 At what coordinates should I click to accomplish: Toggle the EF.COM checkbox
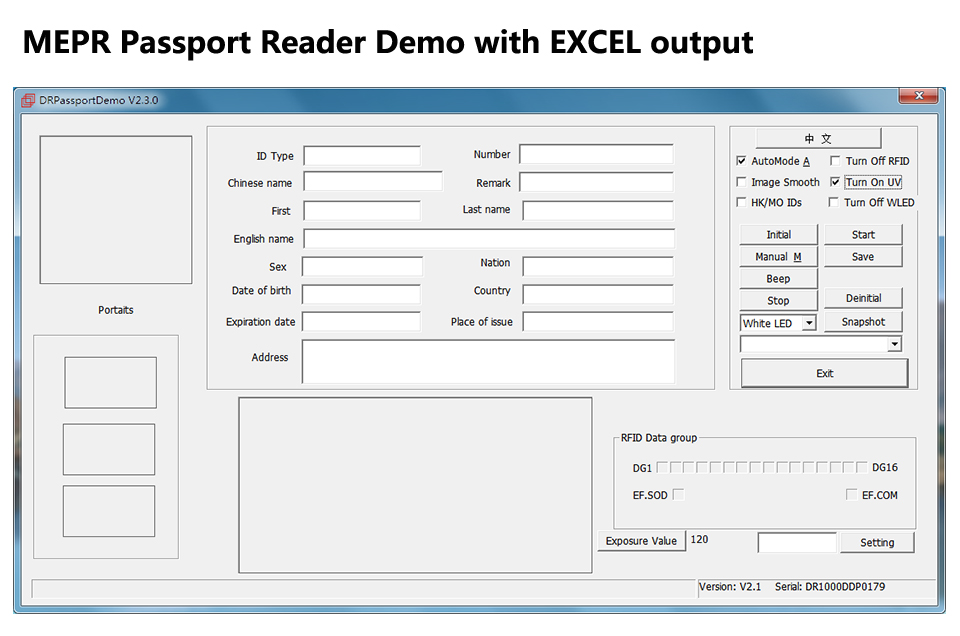click(852, 495)
